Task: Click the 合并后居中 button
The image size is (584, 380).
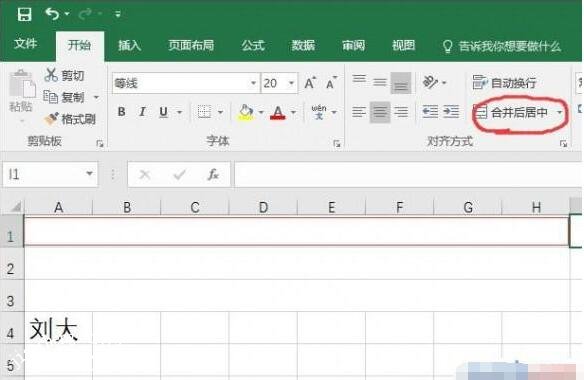Action: [511, 112]
